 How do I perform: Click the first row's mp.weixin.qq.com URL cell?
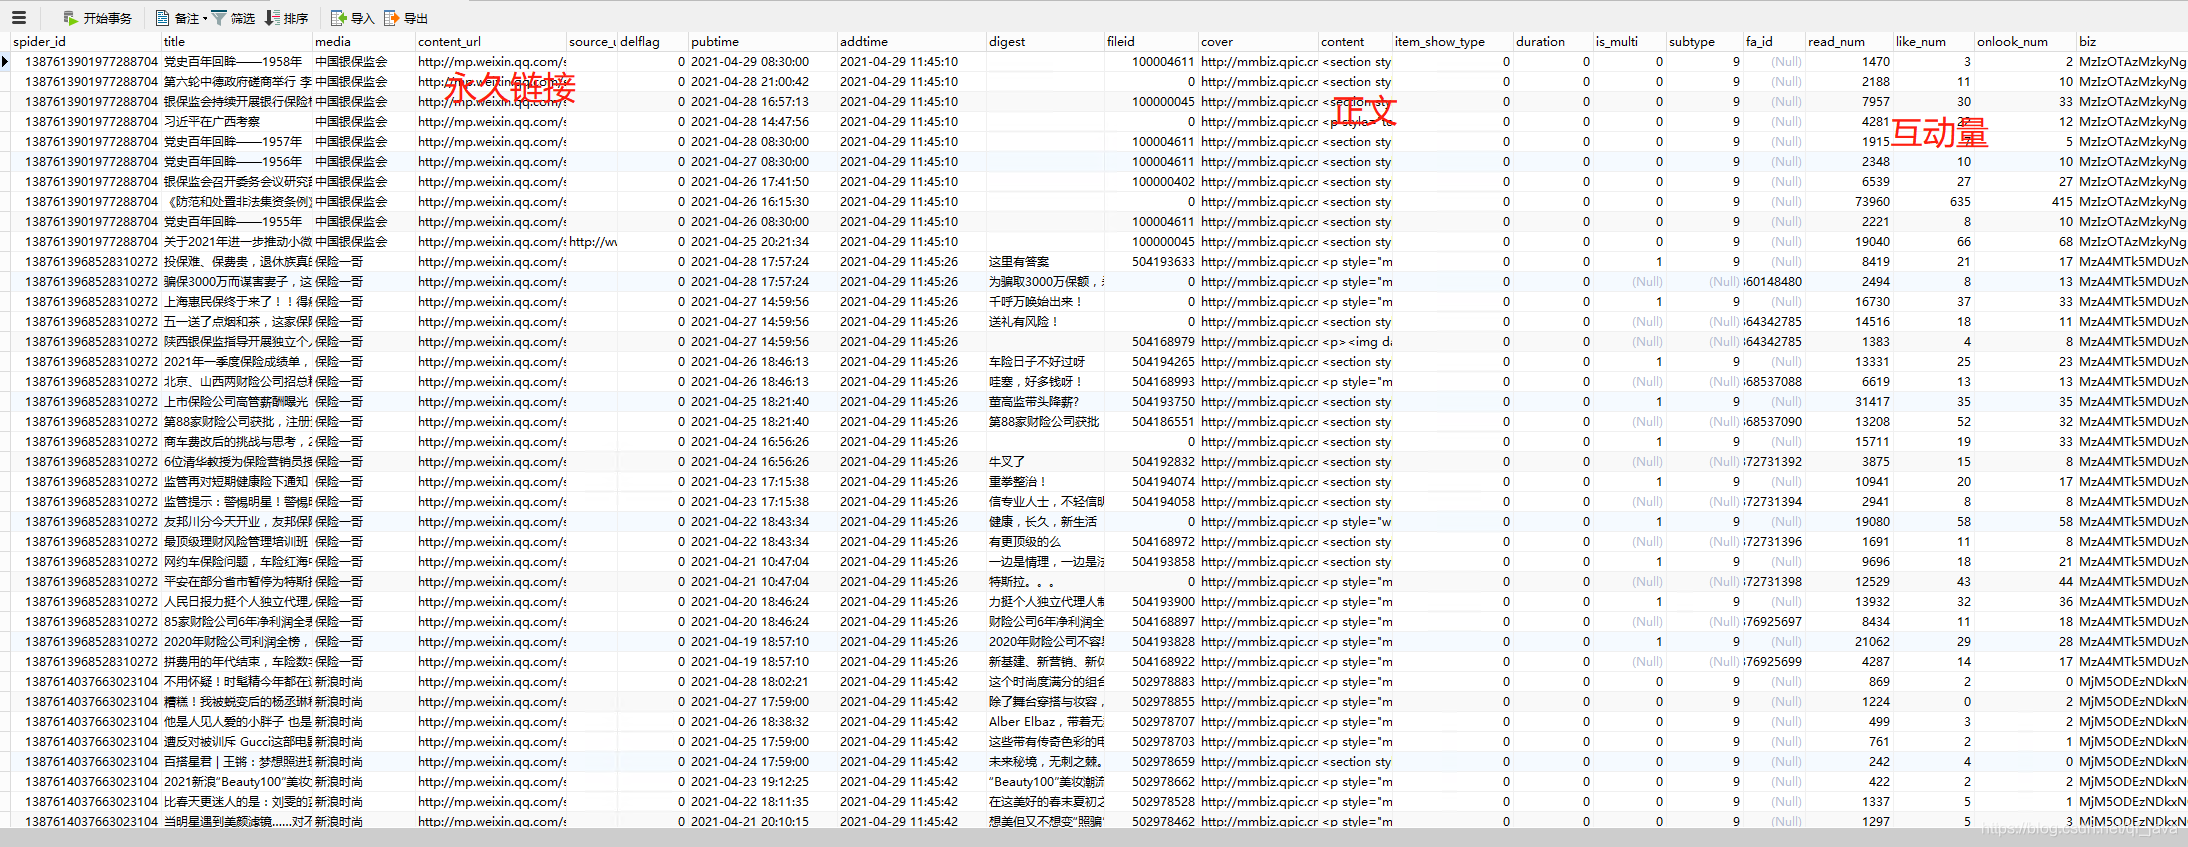(x=490, y=61)
